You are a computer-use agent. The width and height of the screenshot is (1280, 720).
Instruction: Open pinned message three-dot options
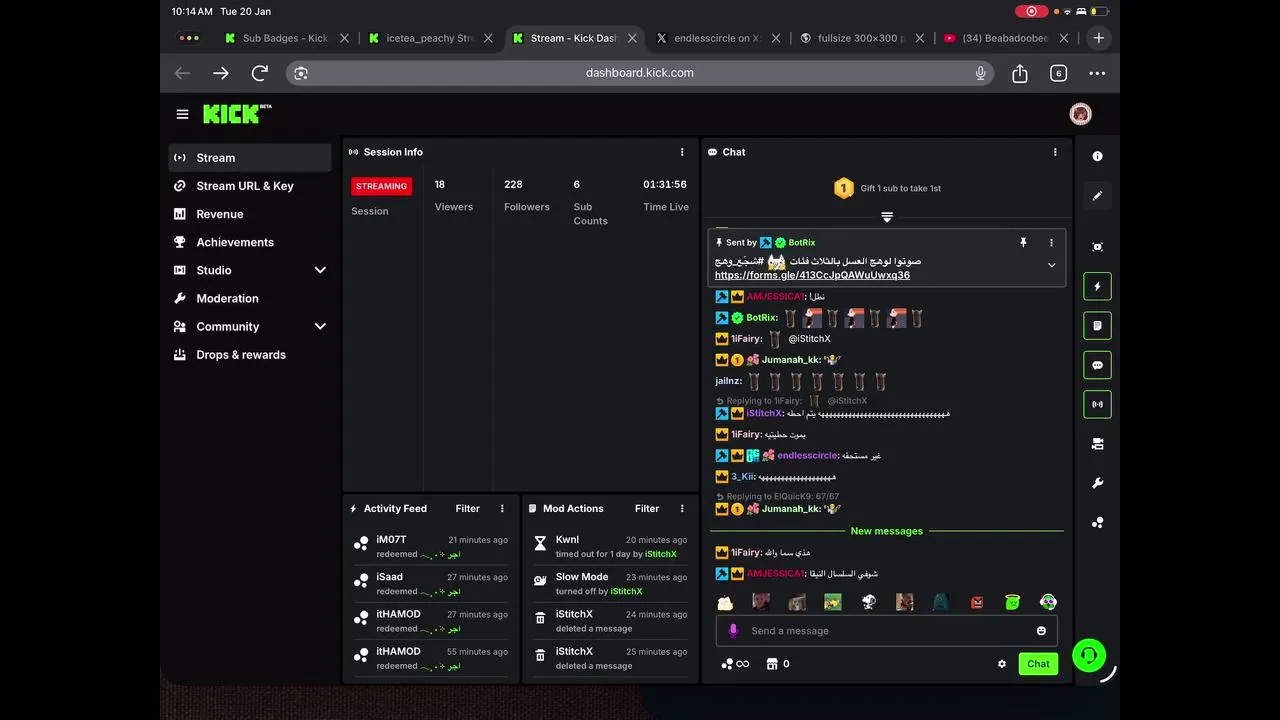(1051, 242)
